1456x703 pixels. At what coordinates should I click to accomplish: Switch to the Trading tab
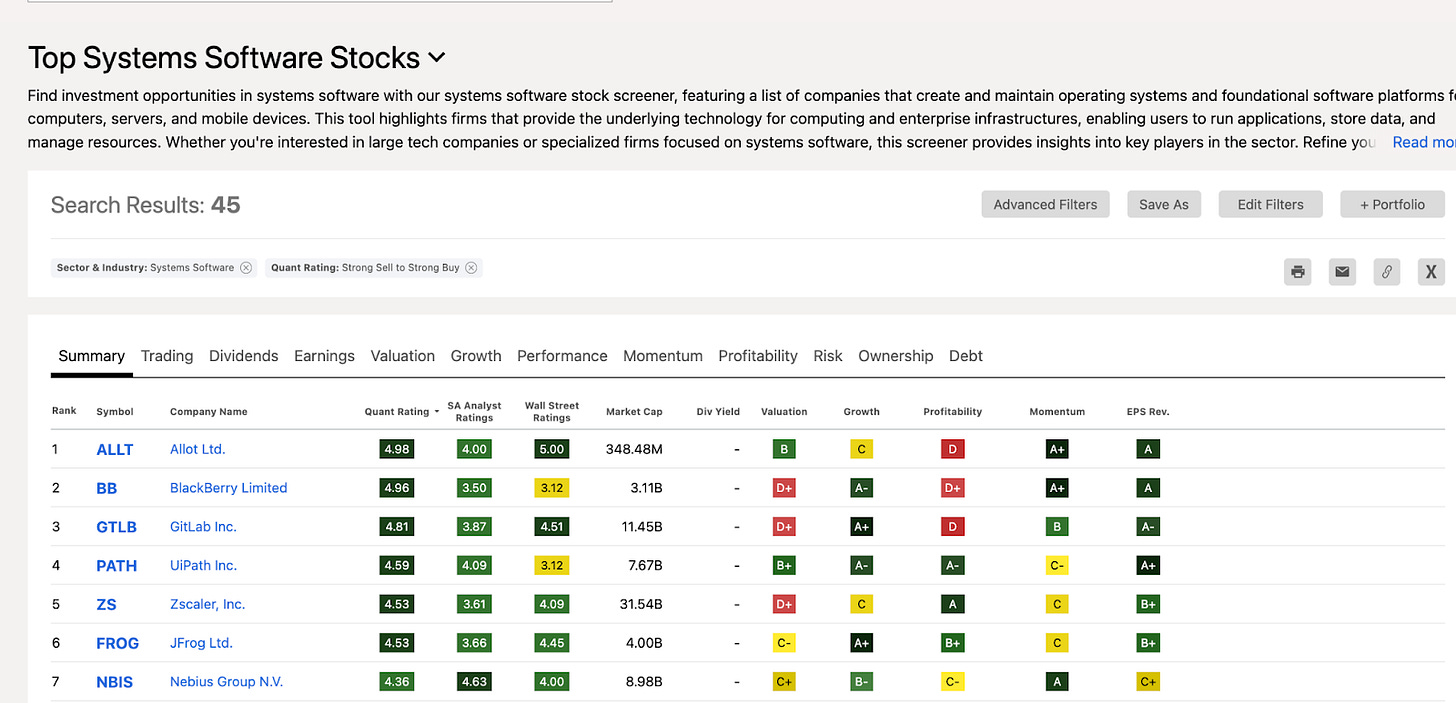click(x=167, y=356)
